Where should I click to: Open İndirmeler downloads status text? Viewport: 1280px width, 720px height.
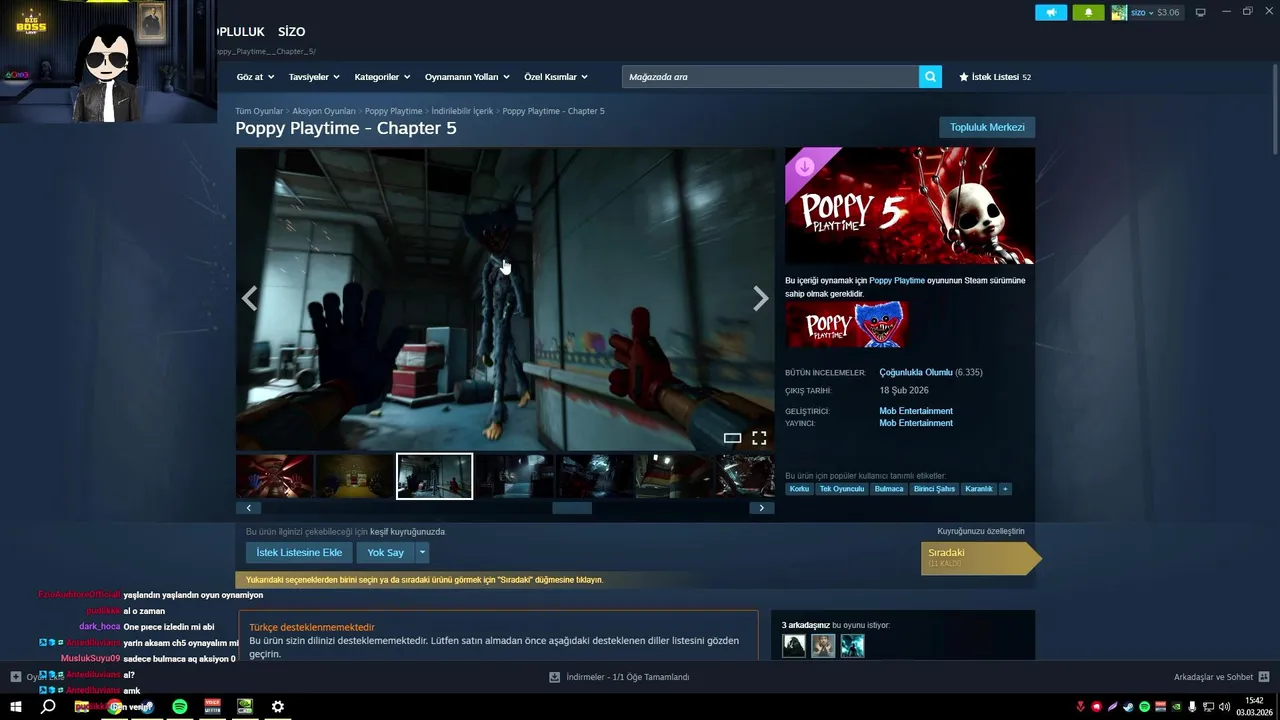(627, 677)
